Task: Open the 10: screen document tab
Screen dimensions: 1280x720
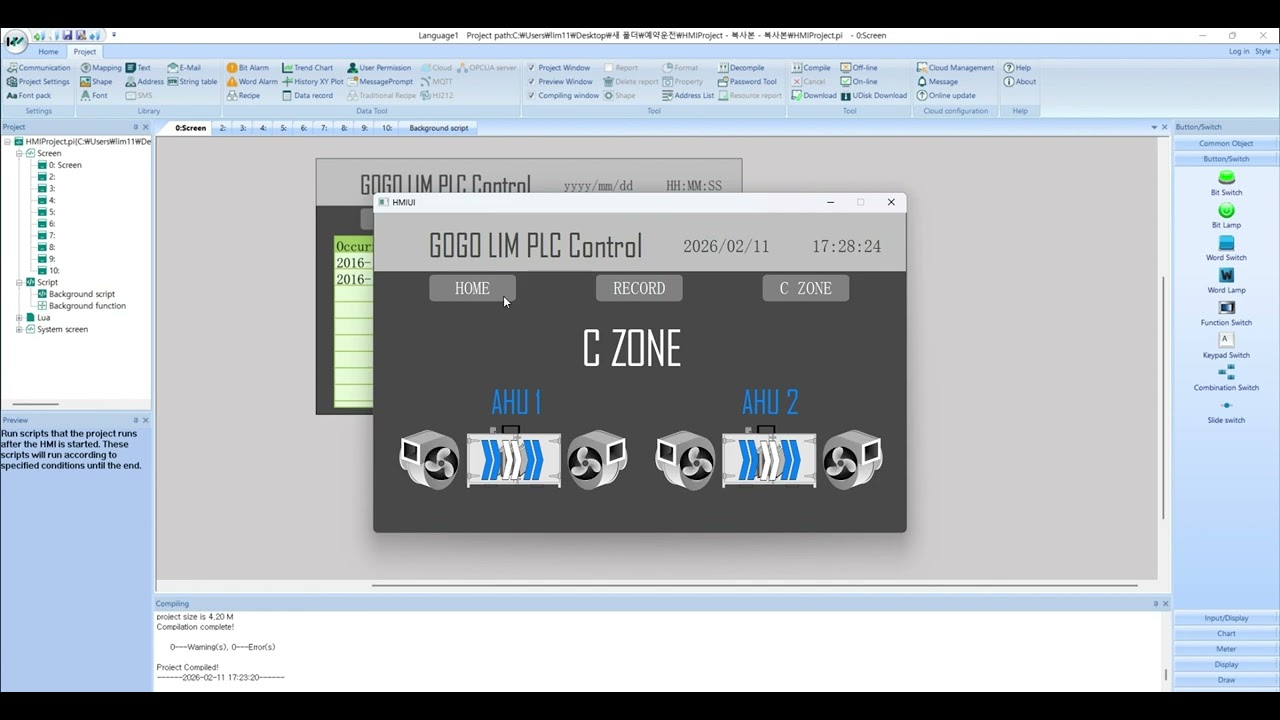Action: click(387, 128)
